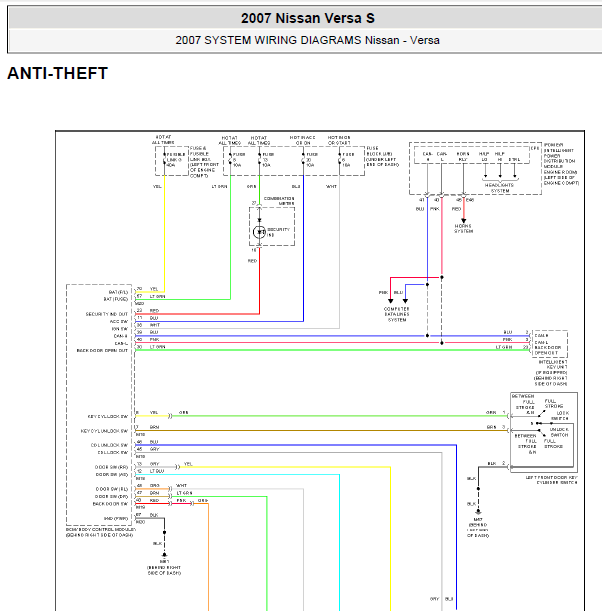Click the "FUSE 20 10A" fuse label

point(312,160)
